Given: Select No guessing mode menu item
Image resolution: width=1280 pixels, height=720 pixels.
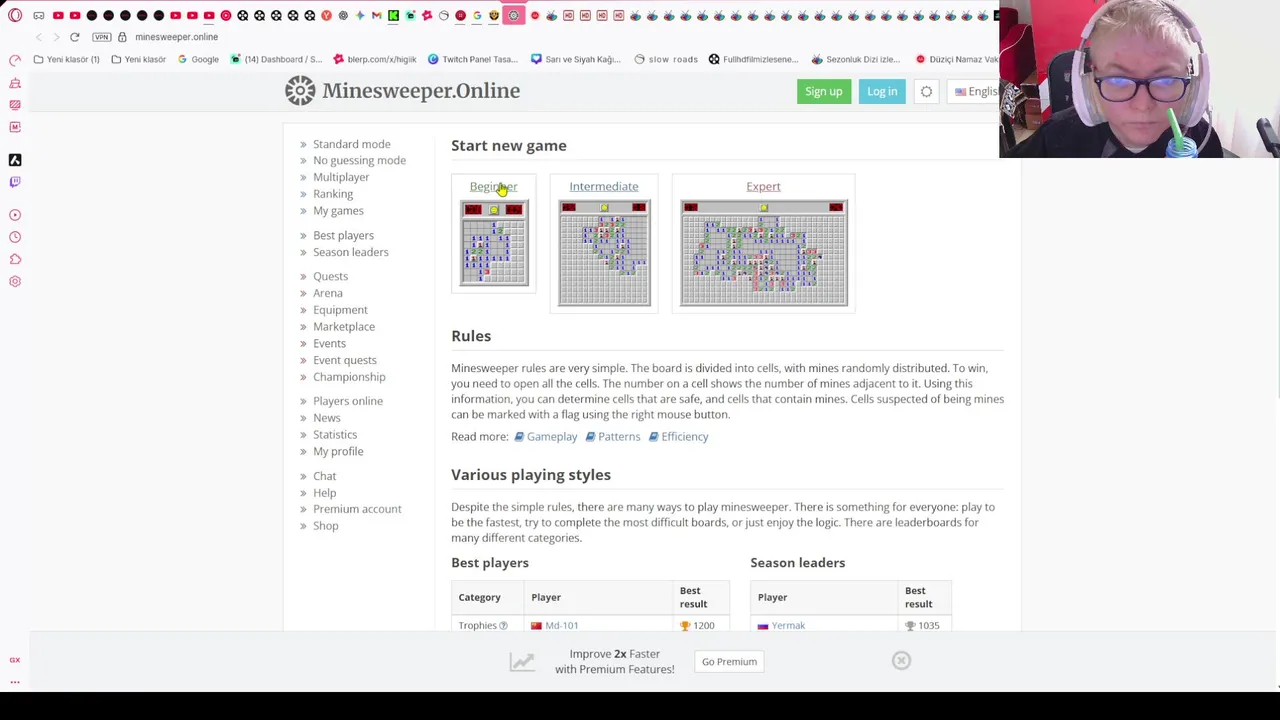Looking at the screenshot, I should pyautogui.click(x=359, y=160).
